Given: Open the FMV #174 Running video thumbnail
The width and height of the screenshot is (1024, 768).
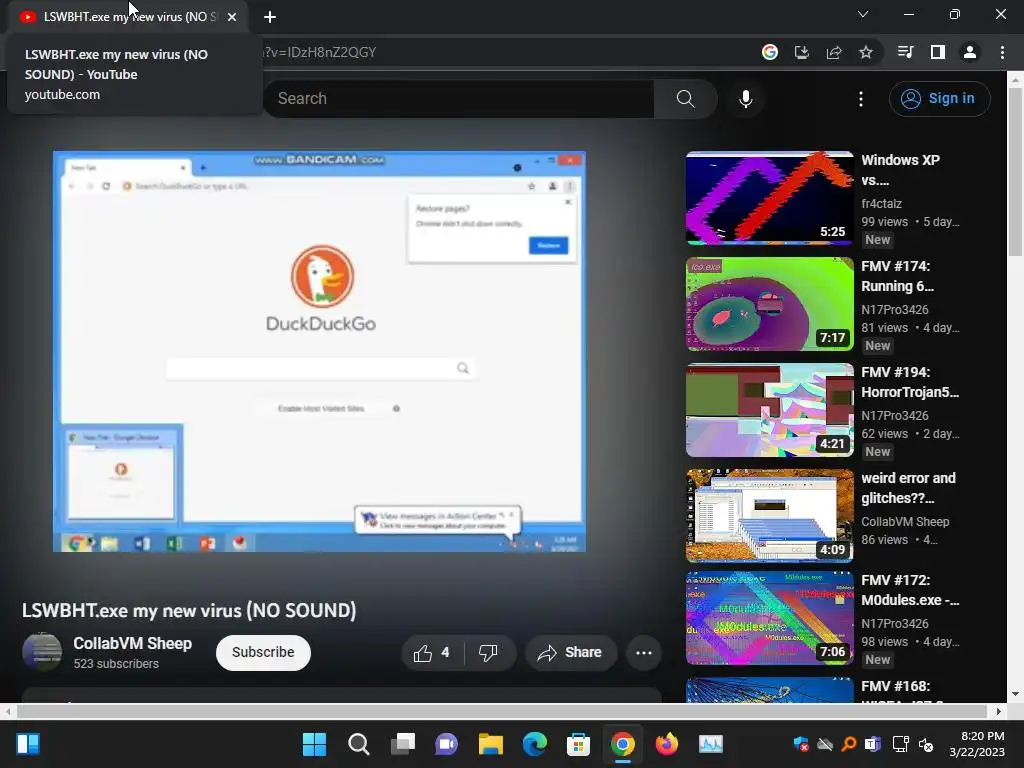Looking at the screenshot, I should (769, 304).
